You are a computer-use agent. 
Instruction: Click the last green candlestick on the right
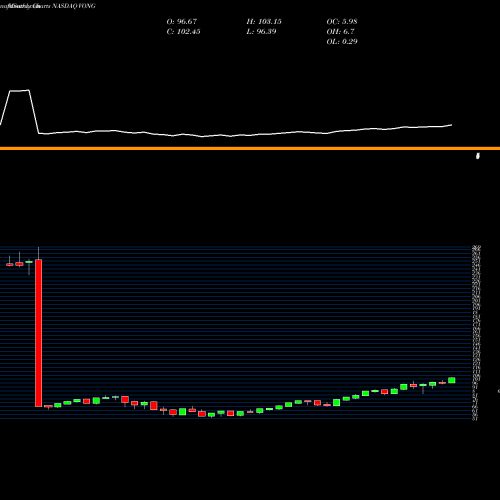[x=452, y=380]
